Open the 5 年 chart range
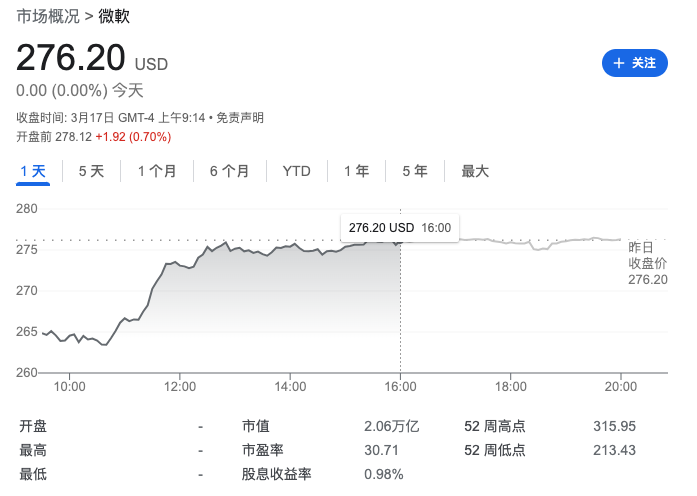Screen dimensions: 697x496 pos(415,171)
